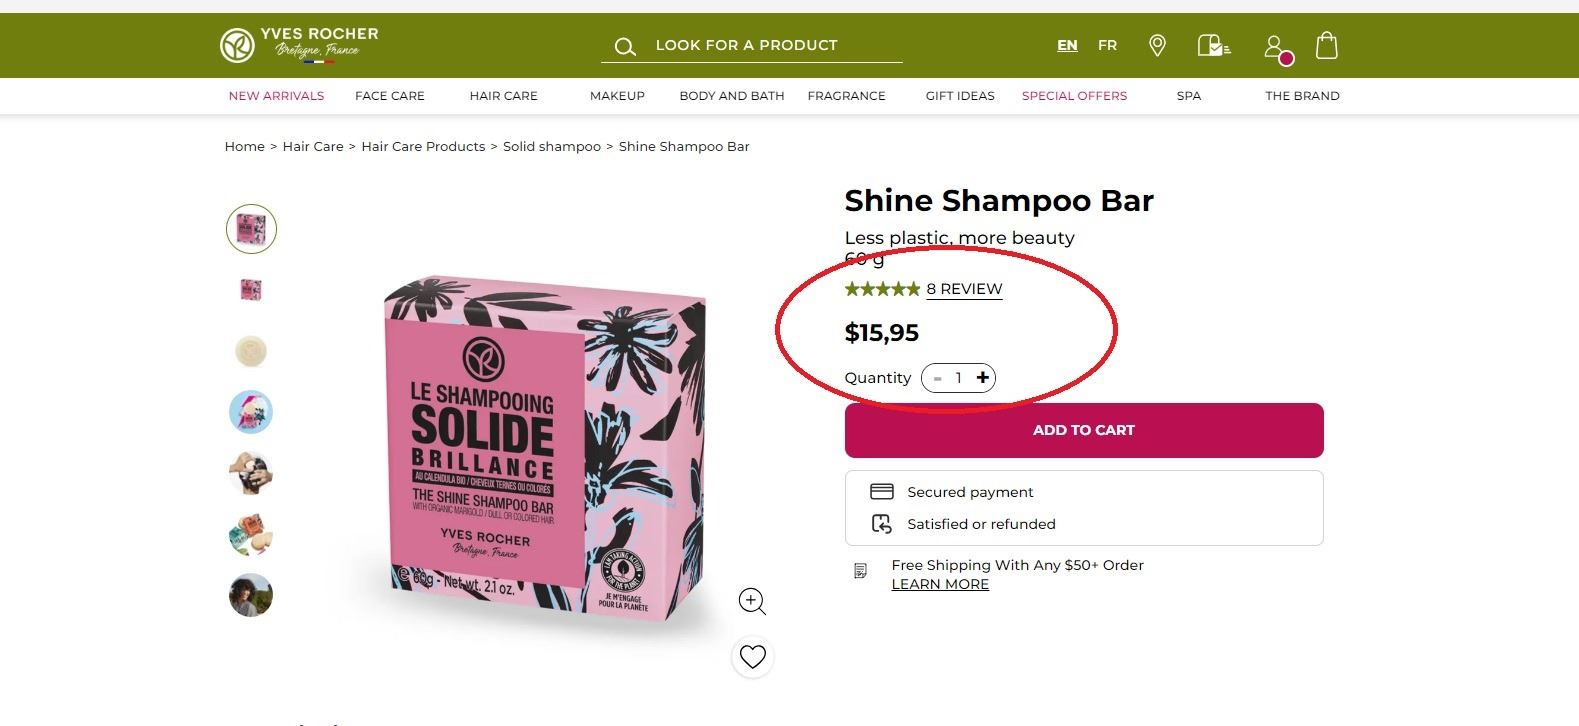Click Learn More shipping link

940,584
